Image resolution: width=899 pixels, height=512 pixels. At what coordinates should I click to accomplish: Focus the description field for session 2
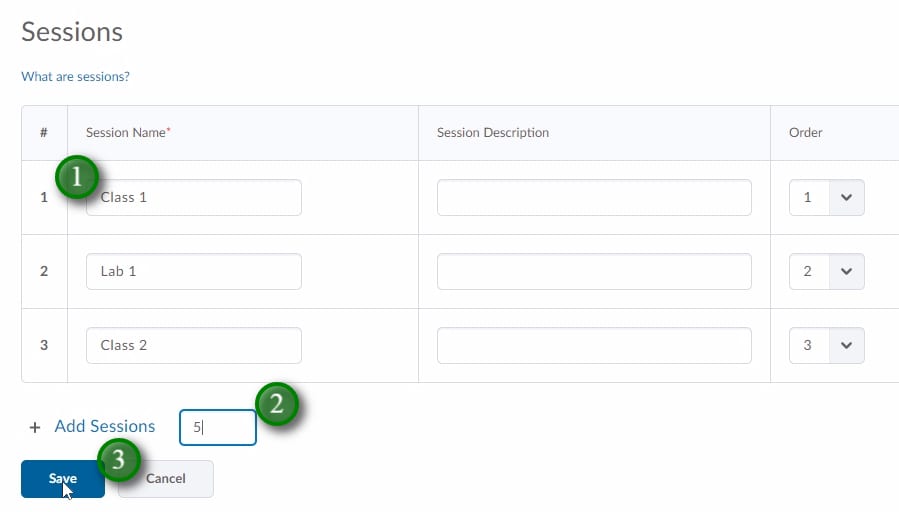pos(594,272)
